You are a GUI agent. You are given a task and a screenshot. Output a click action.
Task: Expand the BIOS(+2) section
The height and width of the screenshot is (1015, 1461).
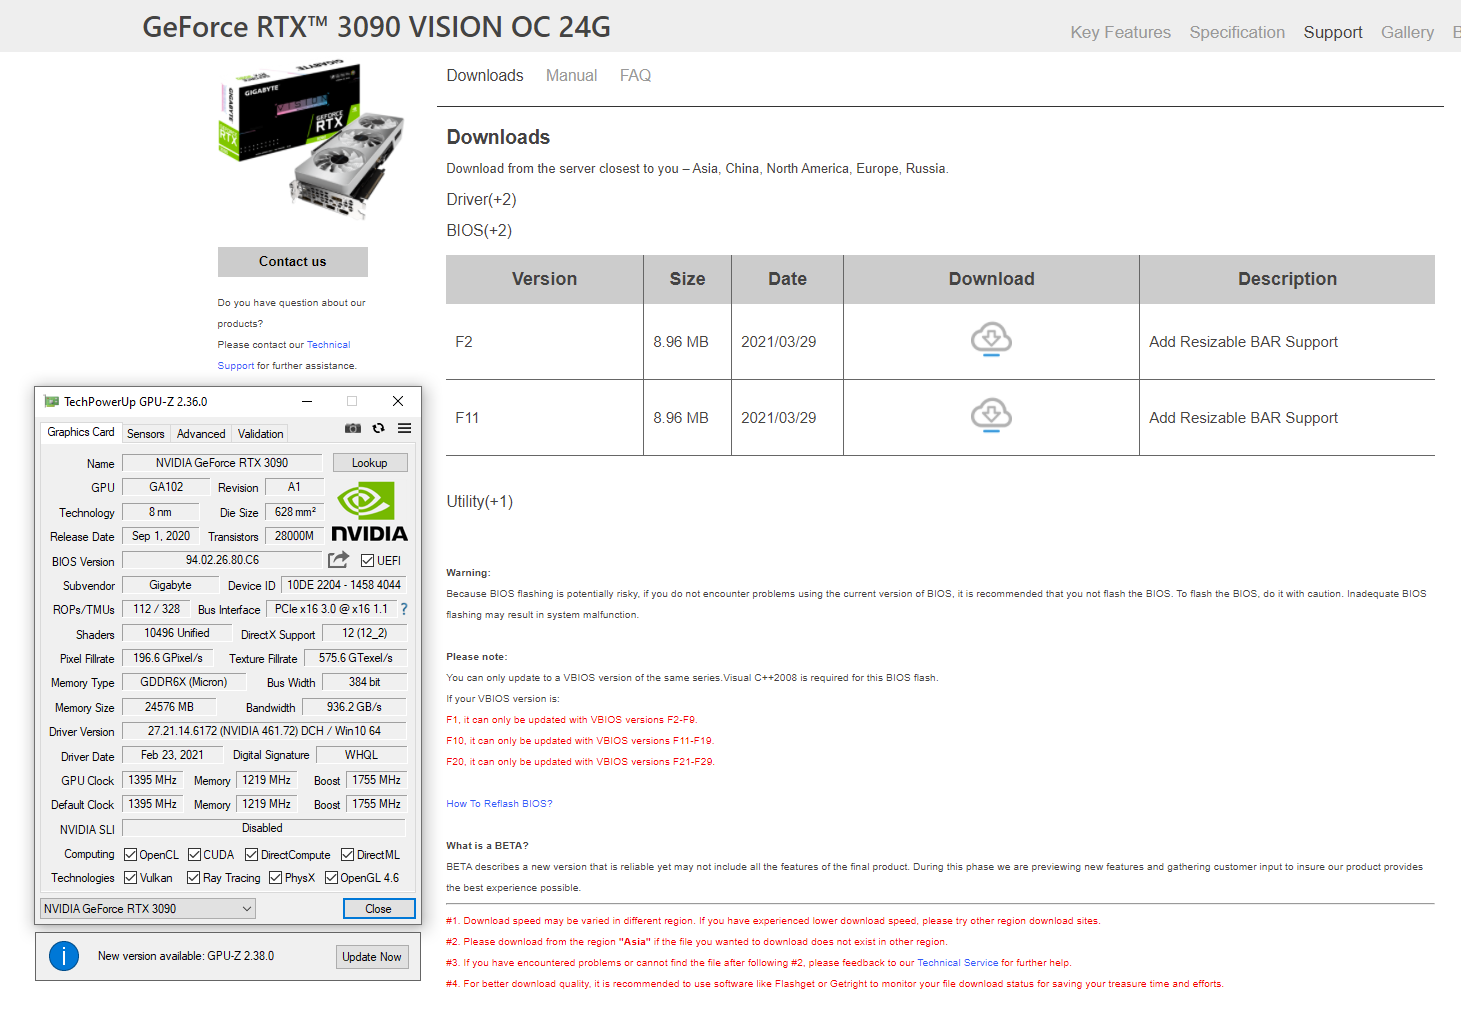479,230
